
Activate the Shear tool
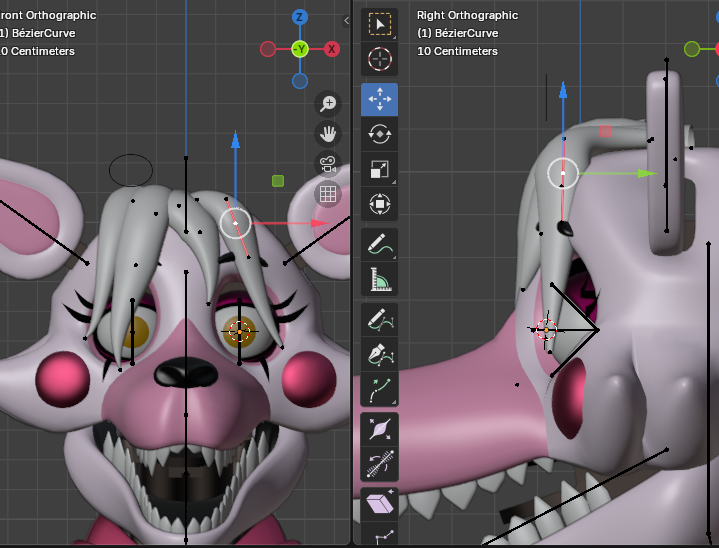point(380,504)
